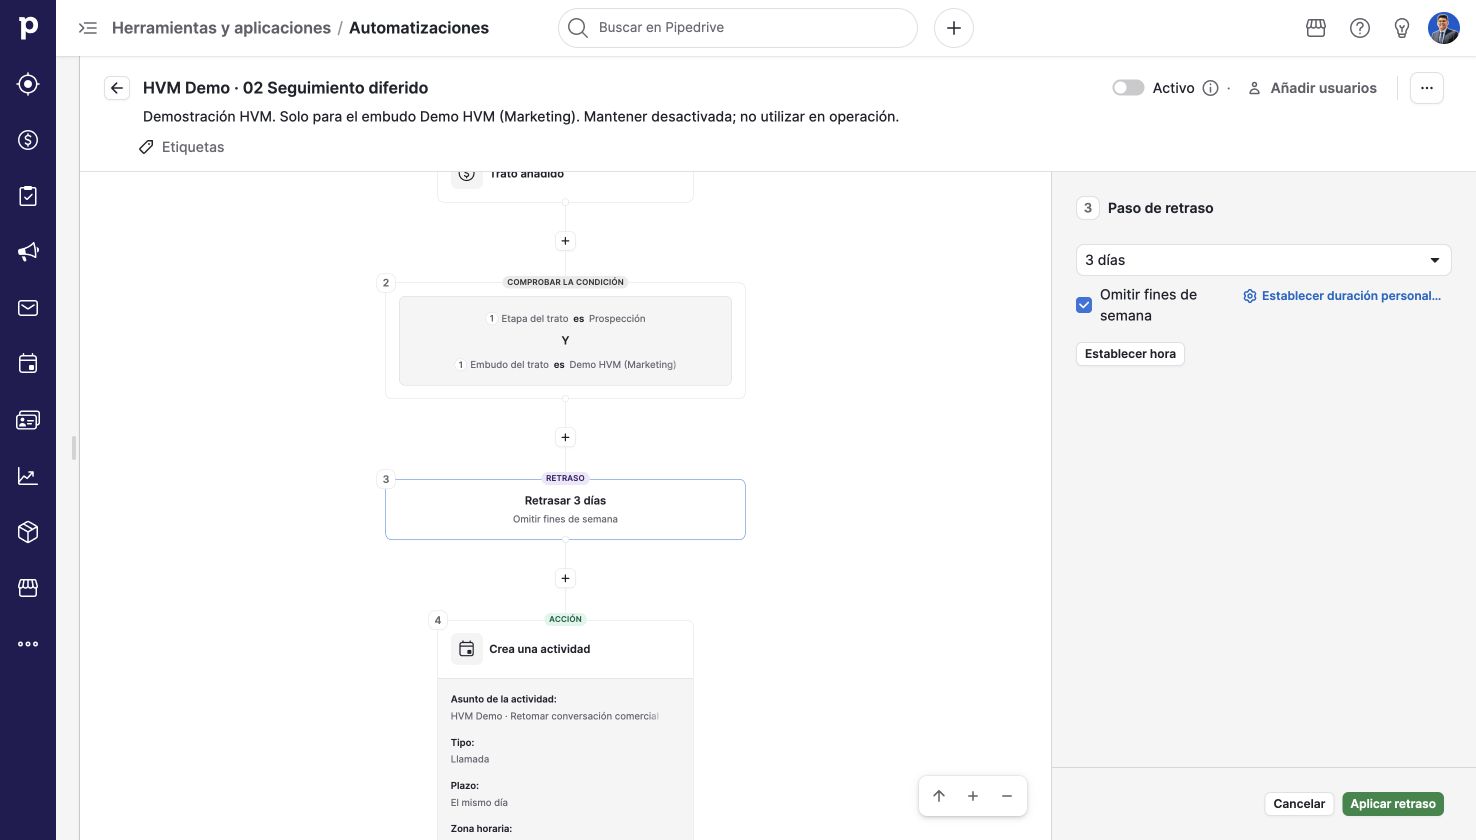Image resolution: width=1476 pixels, height=840 pixels.
Task: Open Deals dollar icon in sidebar
Action: click(28, 140)
